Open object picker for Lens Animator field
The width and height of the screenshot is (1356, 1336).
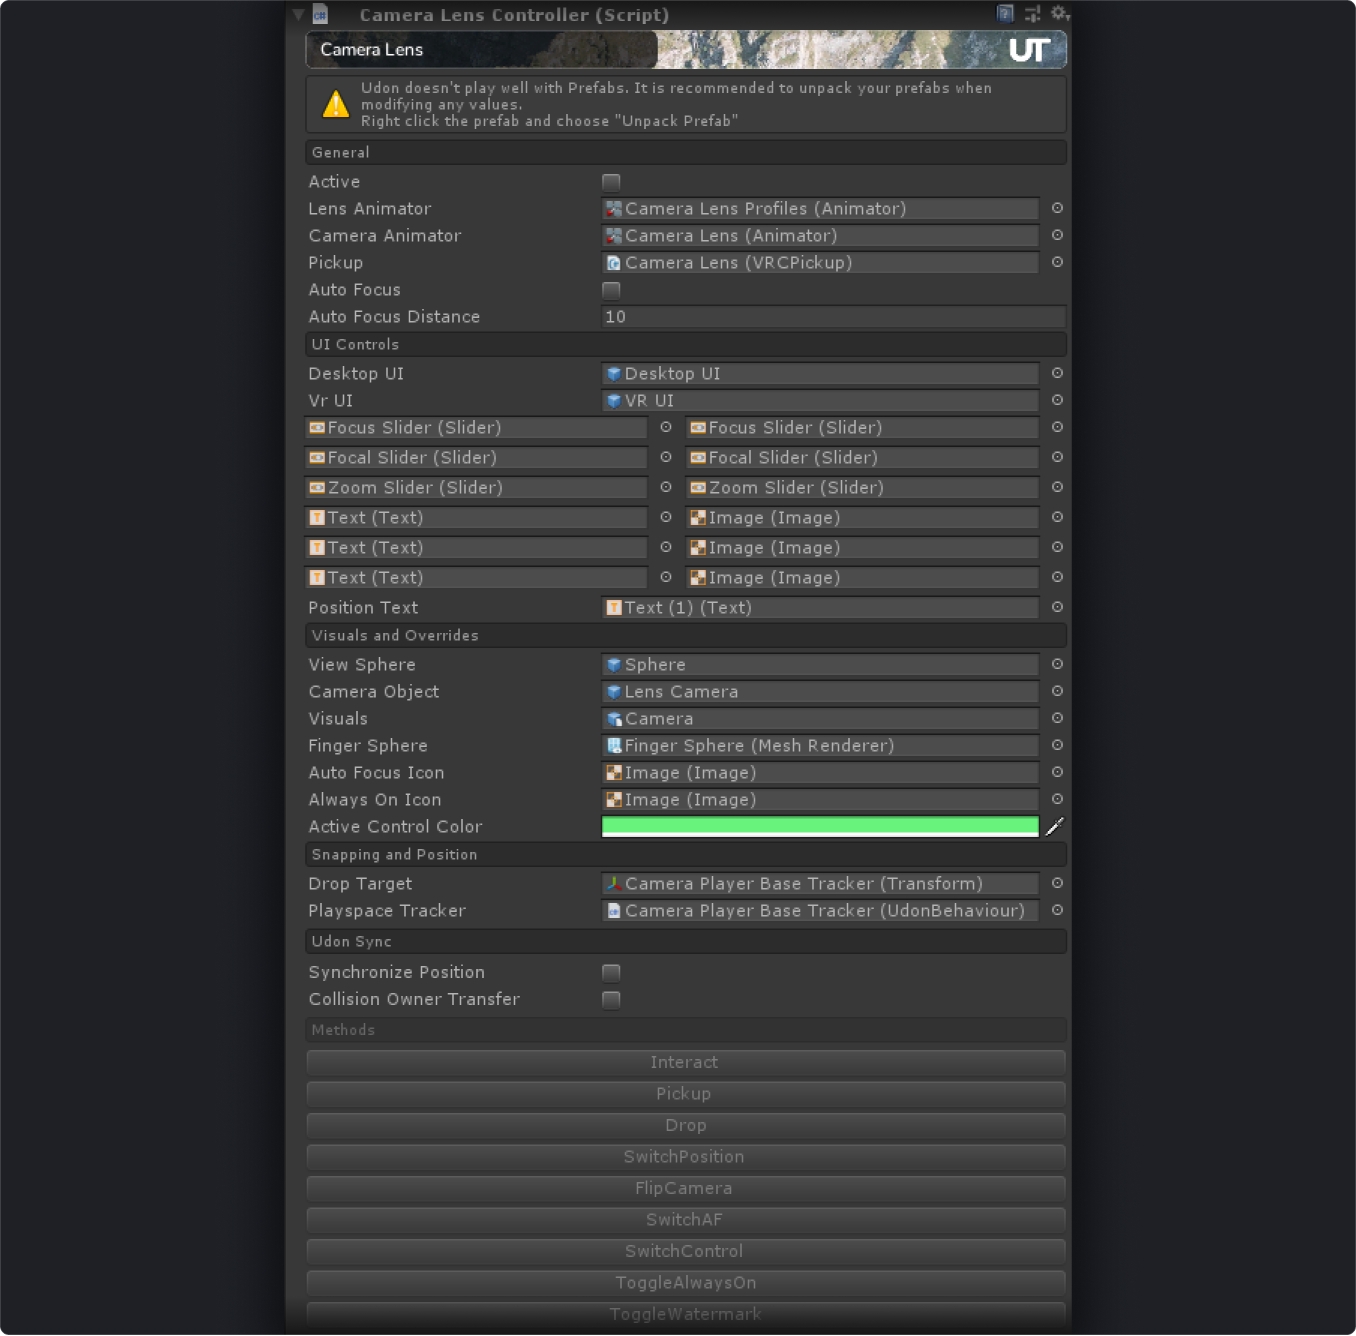click(1057, 208)
